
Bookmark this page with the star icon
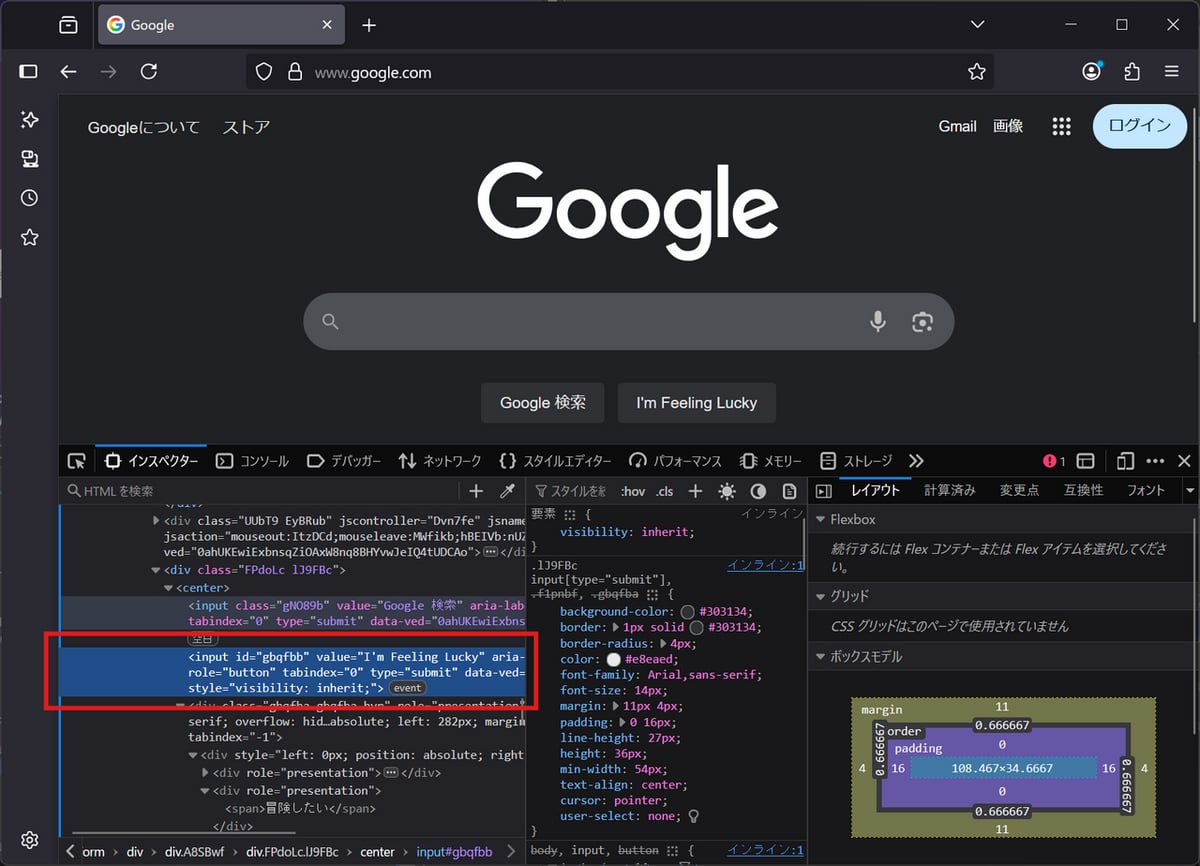977,72
